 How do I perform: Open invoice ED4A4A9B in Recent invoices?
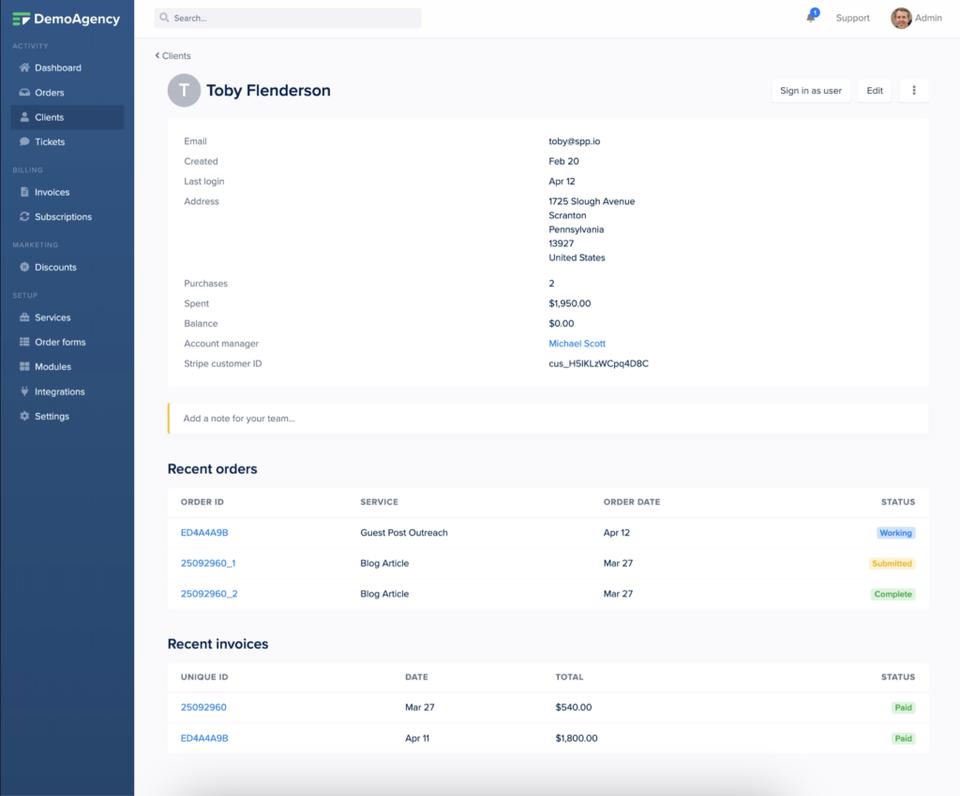(204, 738)
